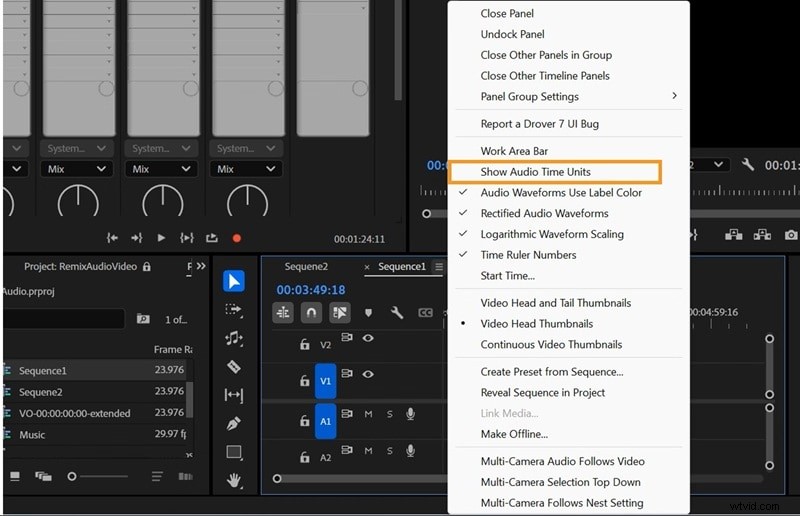Select the Hand tool
This screenshot has height=516, width=800.
pos(234,480)
